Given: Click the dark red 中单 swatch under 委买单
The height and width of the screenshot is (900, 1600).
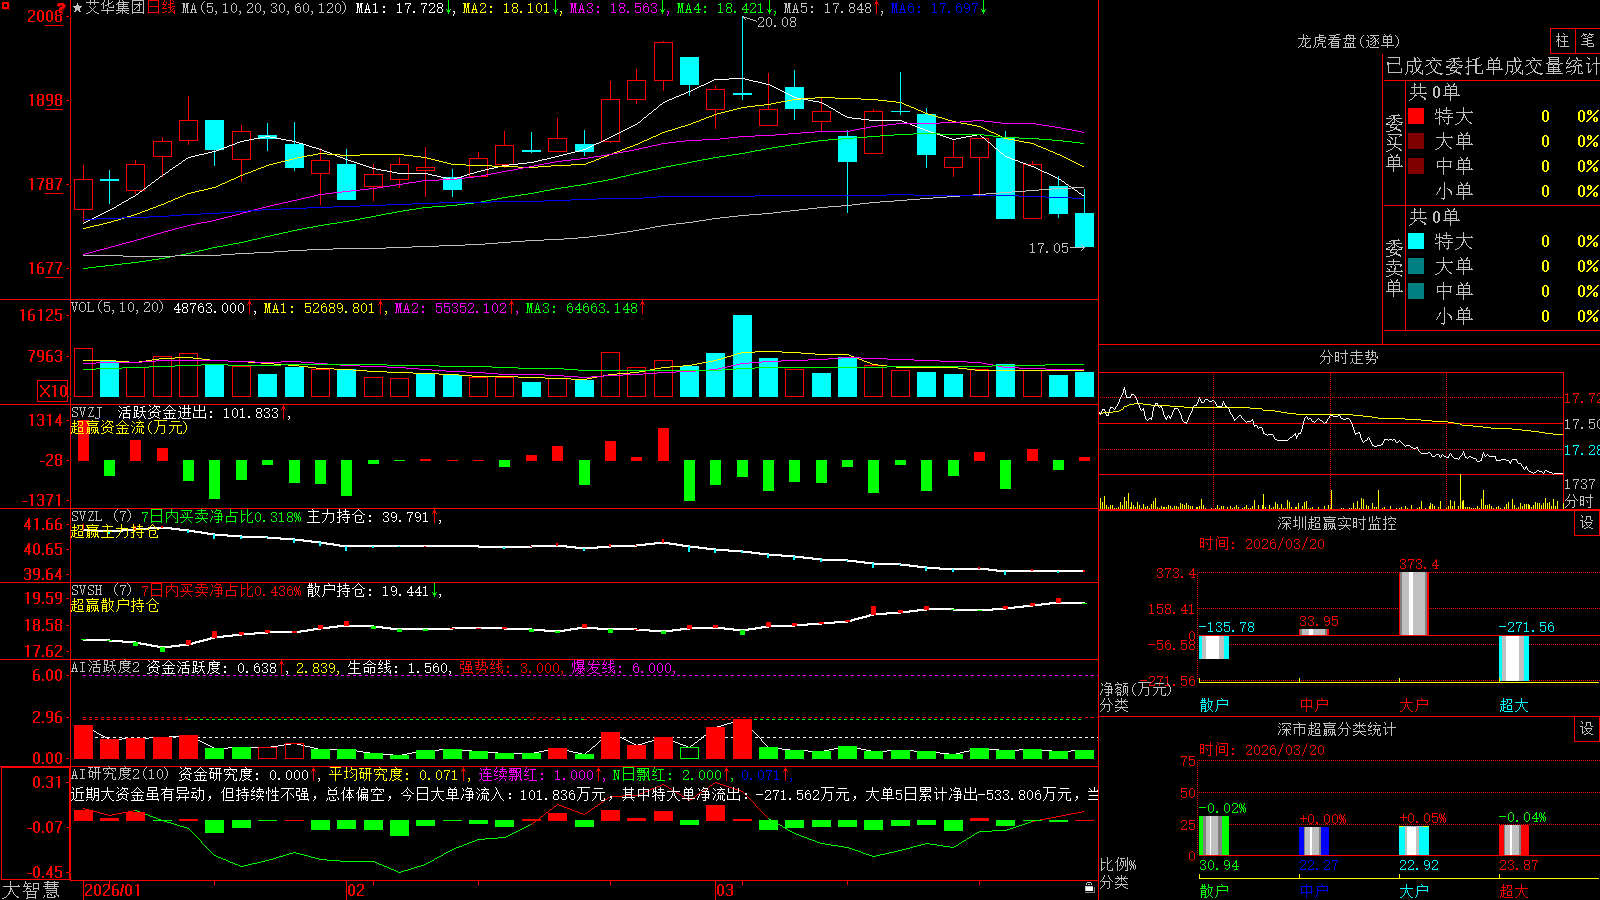Looking at the screenshot, I should (x=1416, y=166).
